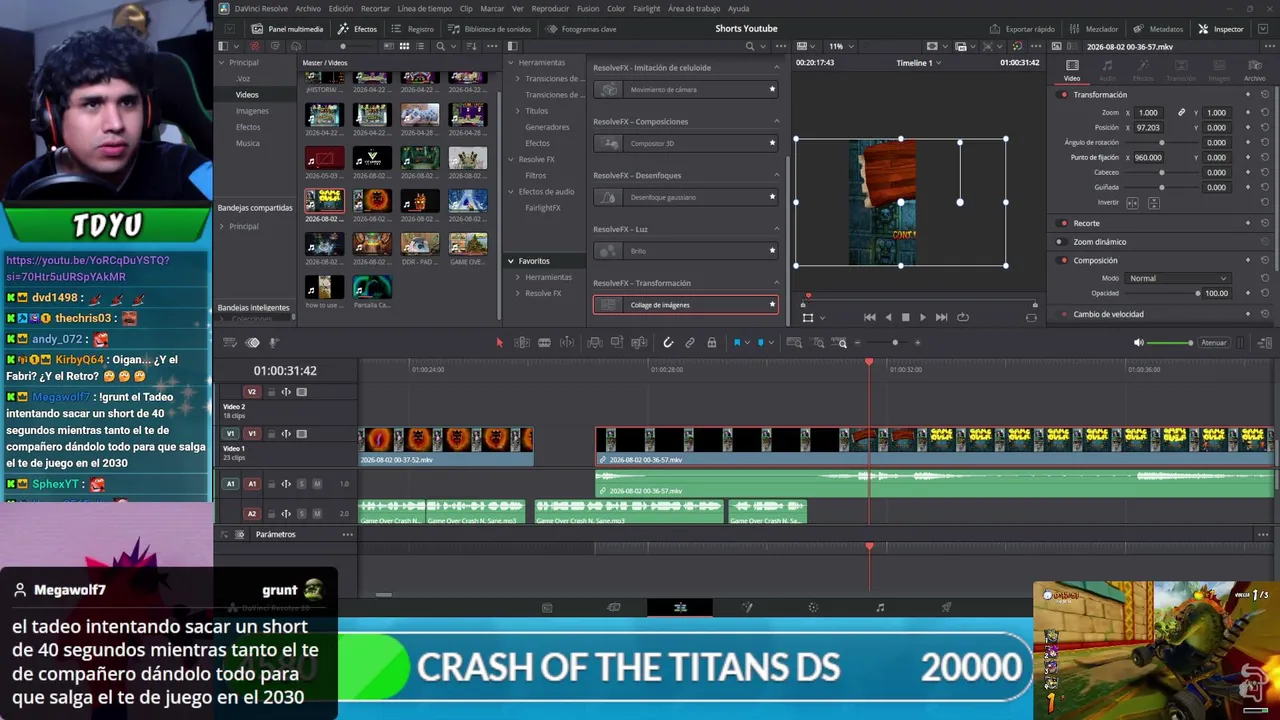This screenshot has width=1280, height=720.
Task: Go to first frame in viewer
Action: [x=869, y=317]
